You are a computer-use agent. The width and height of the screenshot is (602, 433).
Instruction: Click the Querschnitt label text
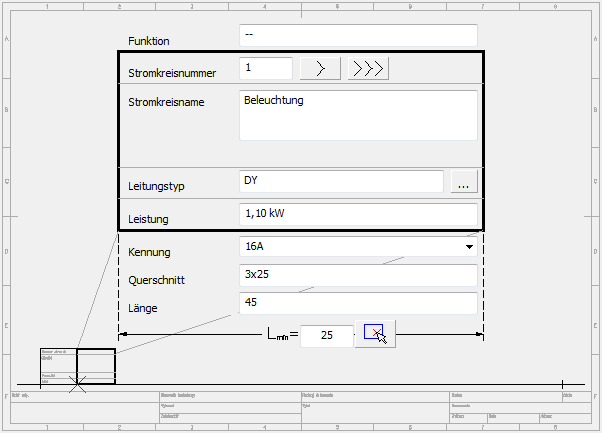tap(159, 281)
